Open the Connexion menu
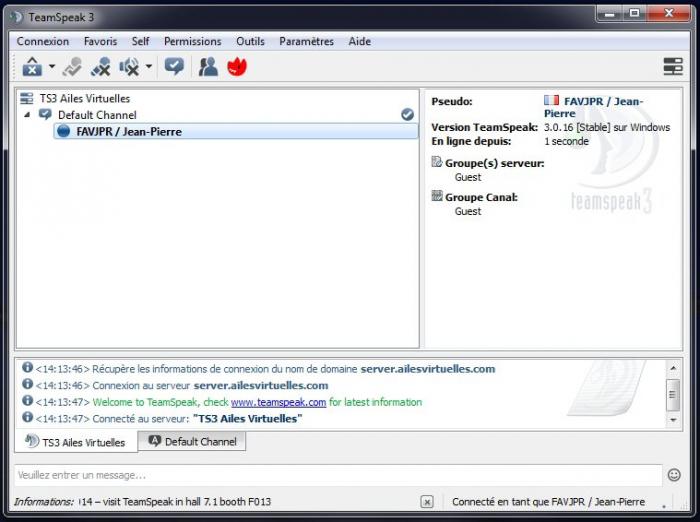This screenshot has height=522, width=700. pos(43,41)
